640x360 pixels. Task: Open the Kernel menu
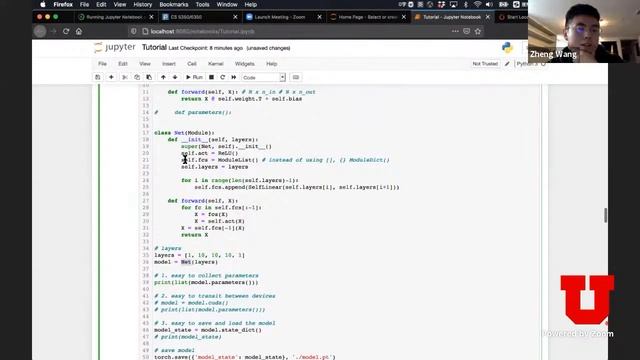216,64
